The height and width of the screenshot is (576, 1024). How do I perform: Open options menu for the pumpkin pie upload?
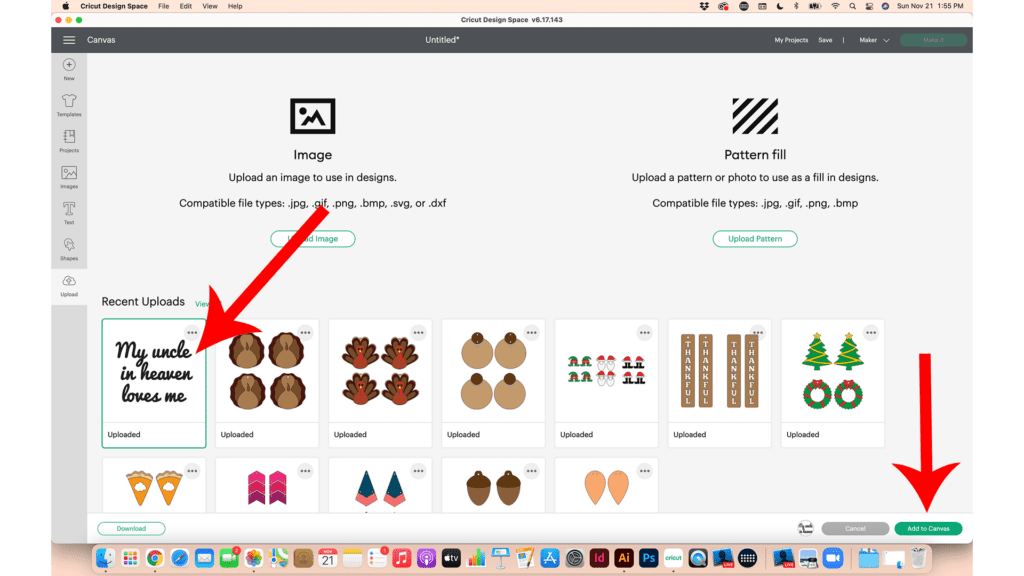pyautogui.click(x=192, y=471)
